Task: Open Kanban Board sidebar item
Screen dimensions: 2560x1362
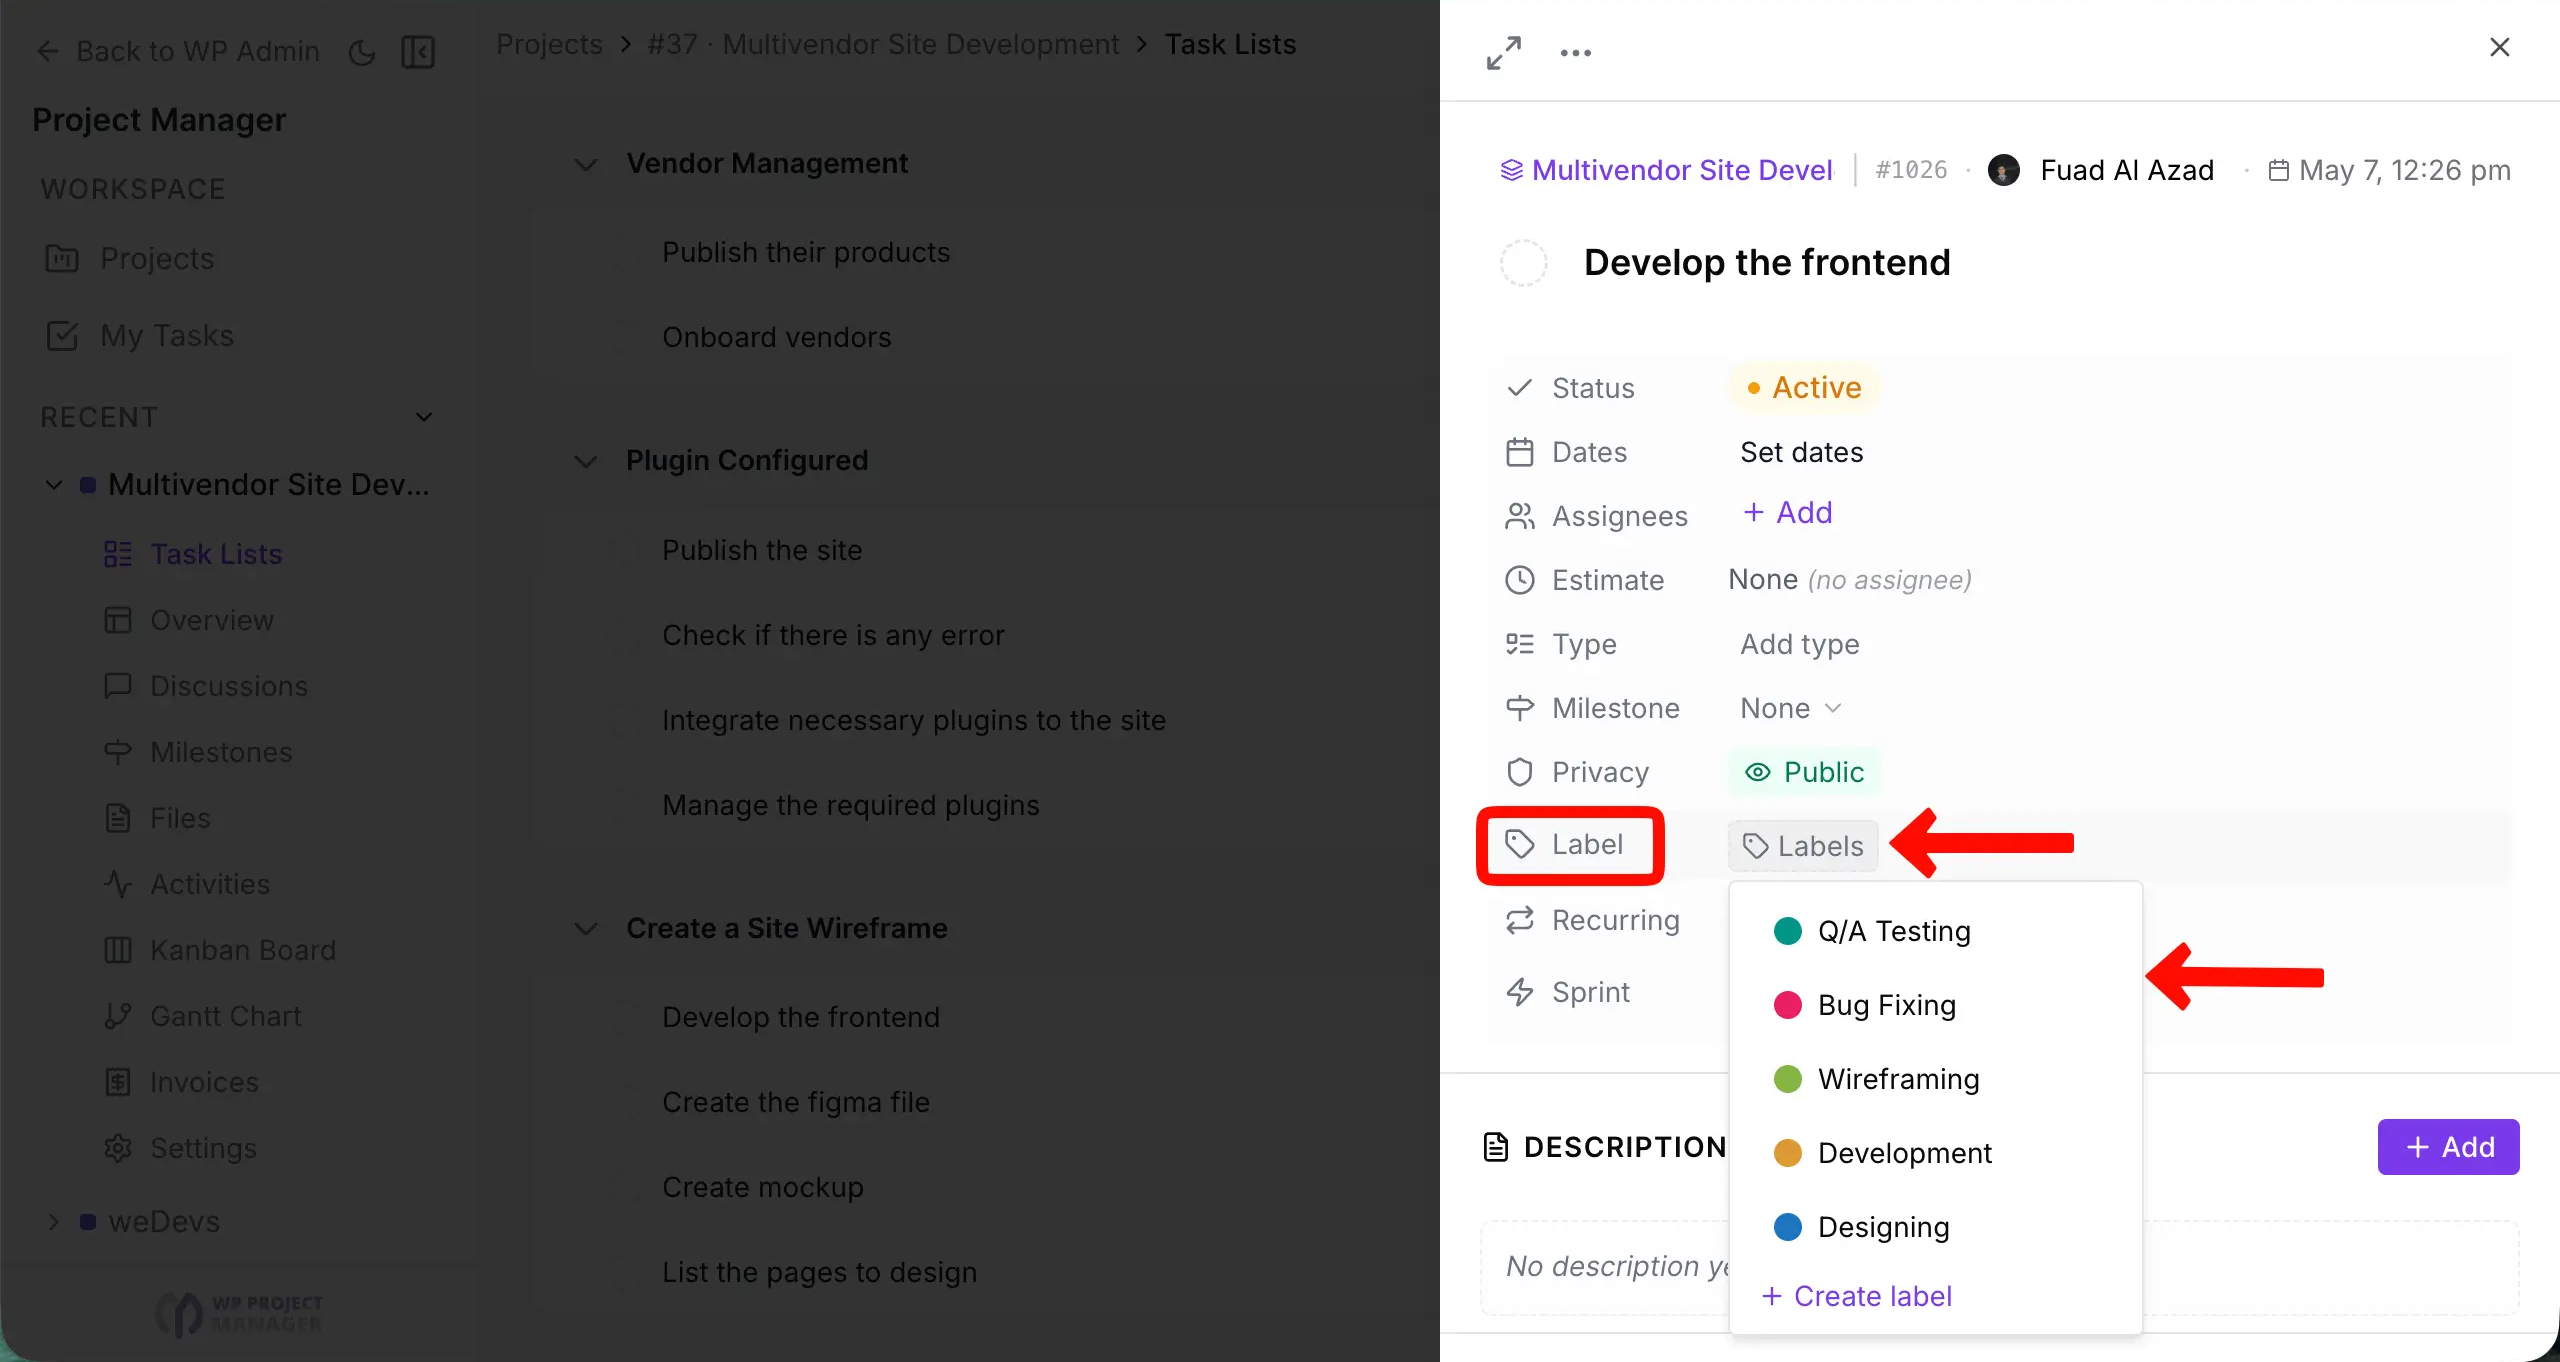Action: point(220,950)
